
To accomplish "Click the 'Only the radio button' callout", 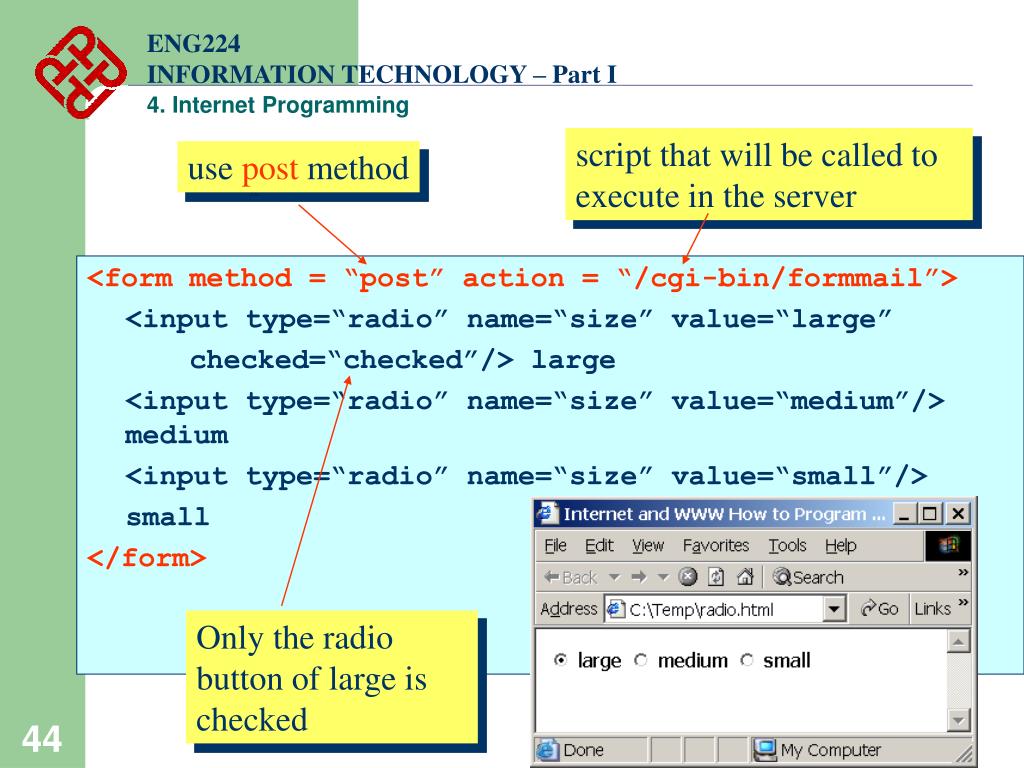I will click(332, 678).
